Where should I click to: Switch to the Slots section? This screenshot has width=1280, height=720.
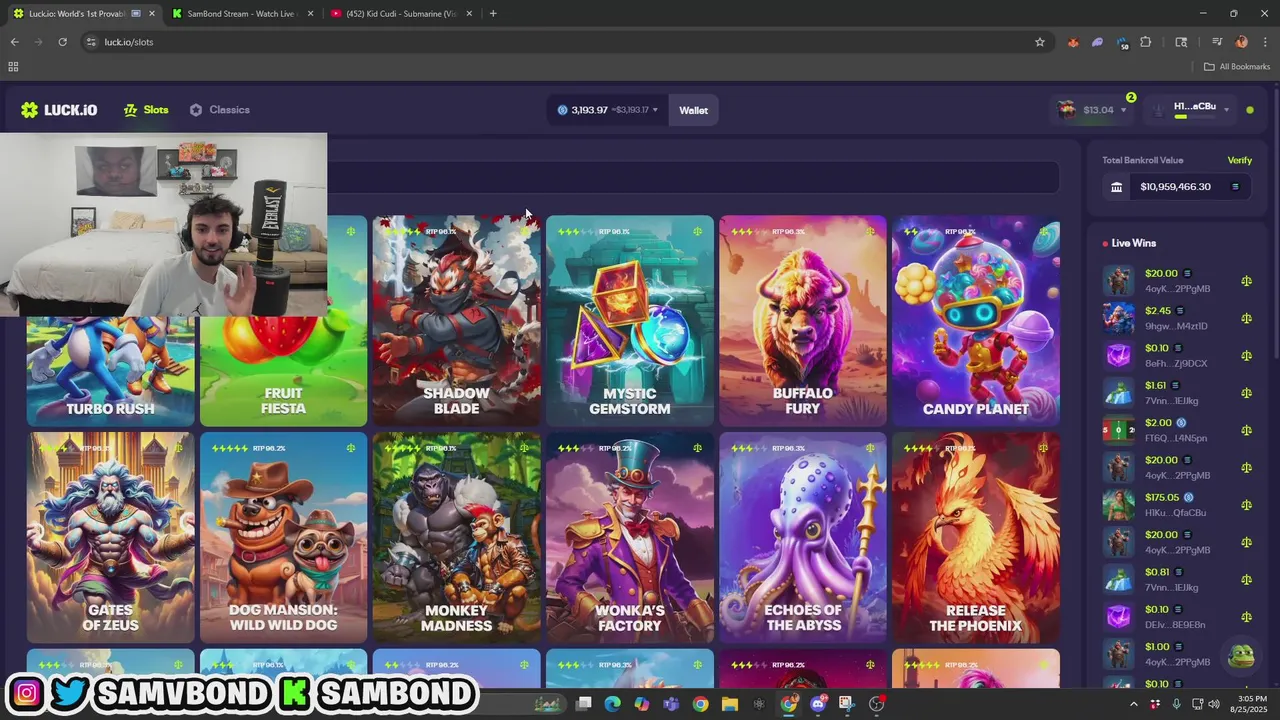(146, 110)
